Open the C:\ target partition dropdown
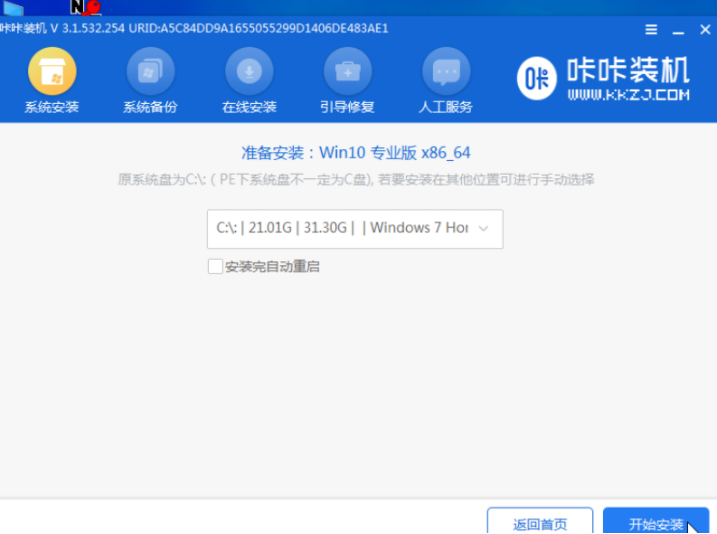 click(342, 228)
